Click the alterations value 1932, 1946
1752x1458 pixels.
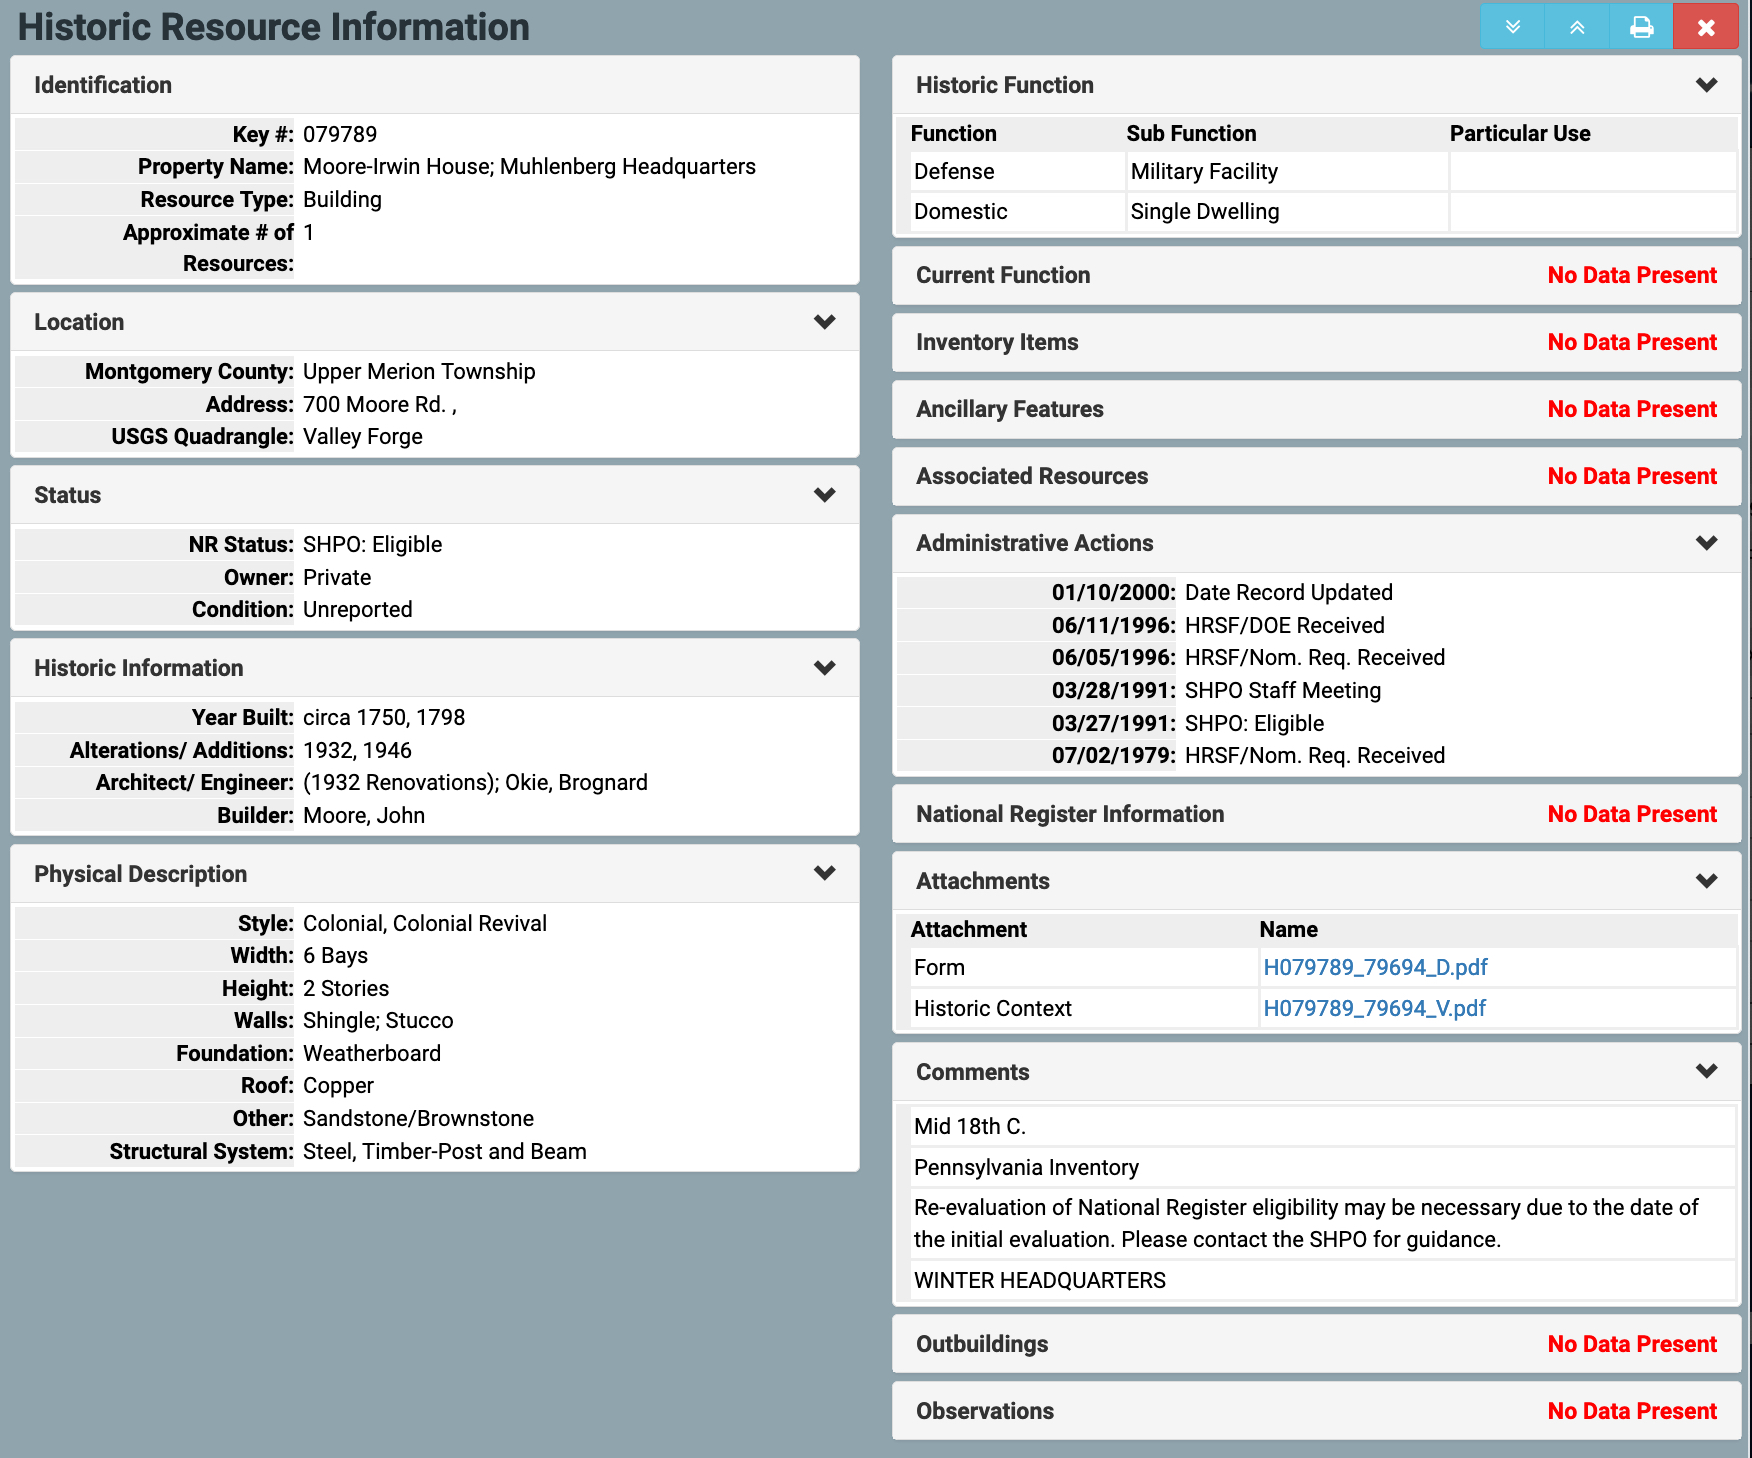[357, 750]
